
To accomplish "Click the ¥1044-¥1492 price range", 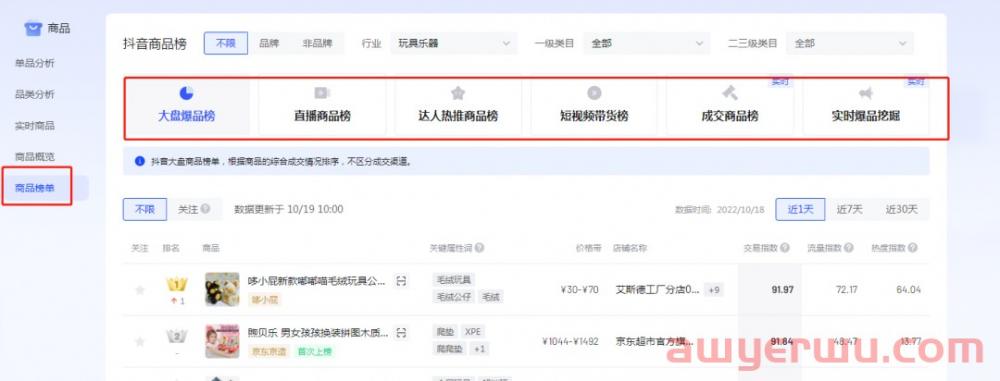I will [x=570, y=341].
